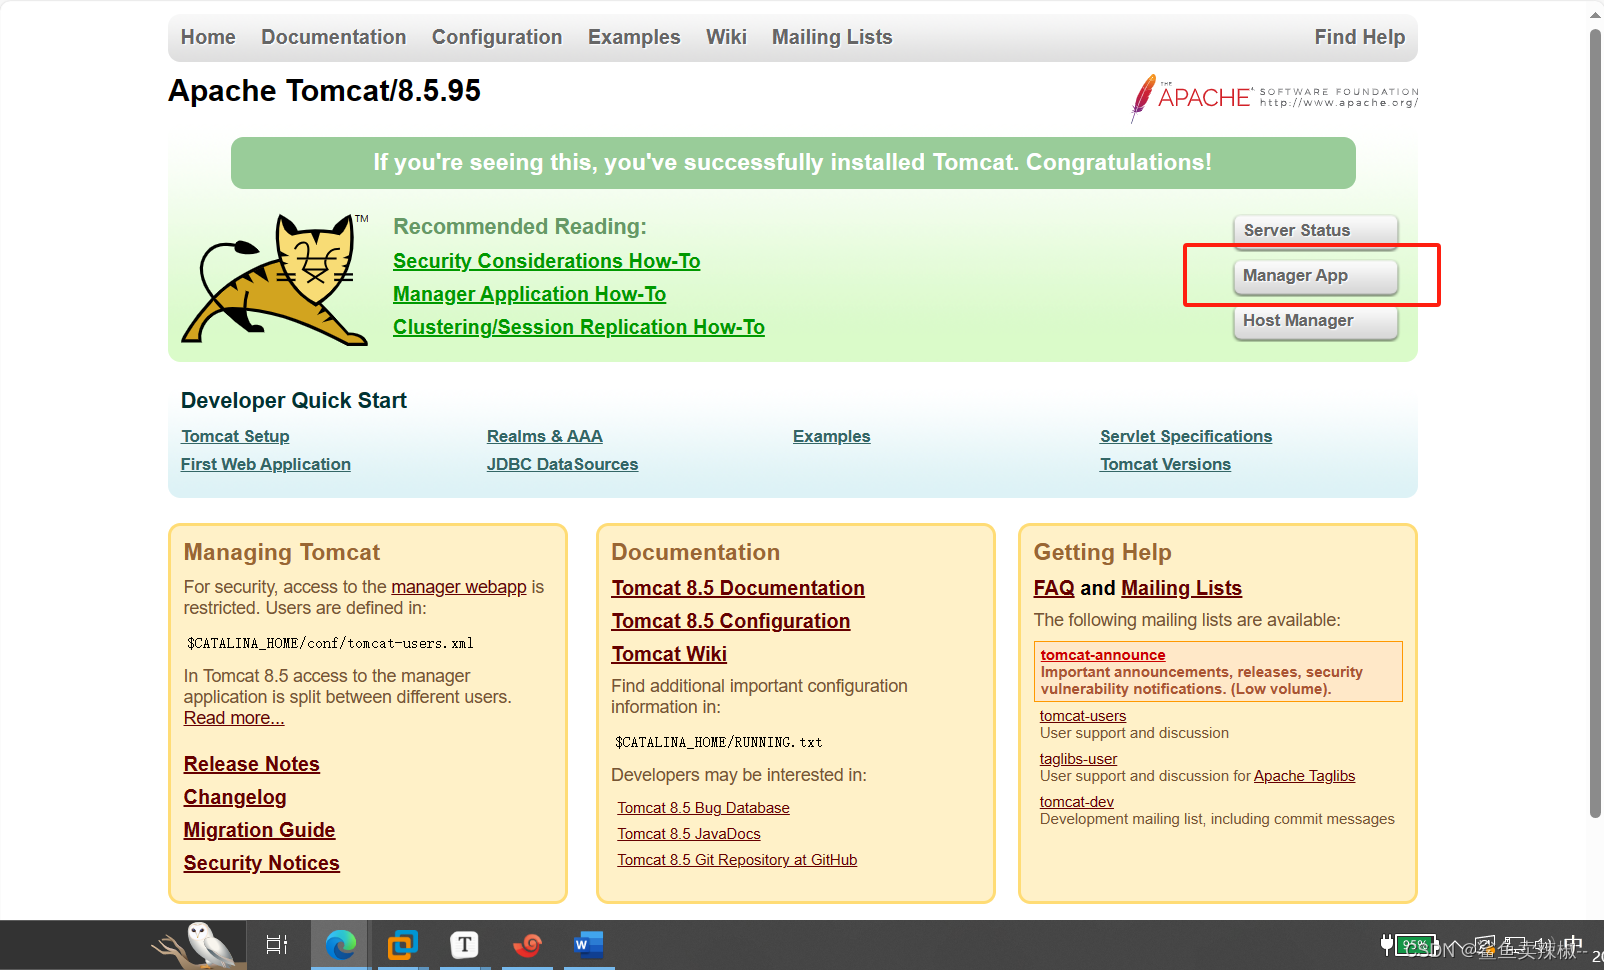Open the Release Notes link

click(x=252, y=764)
